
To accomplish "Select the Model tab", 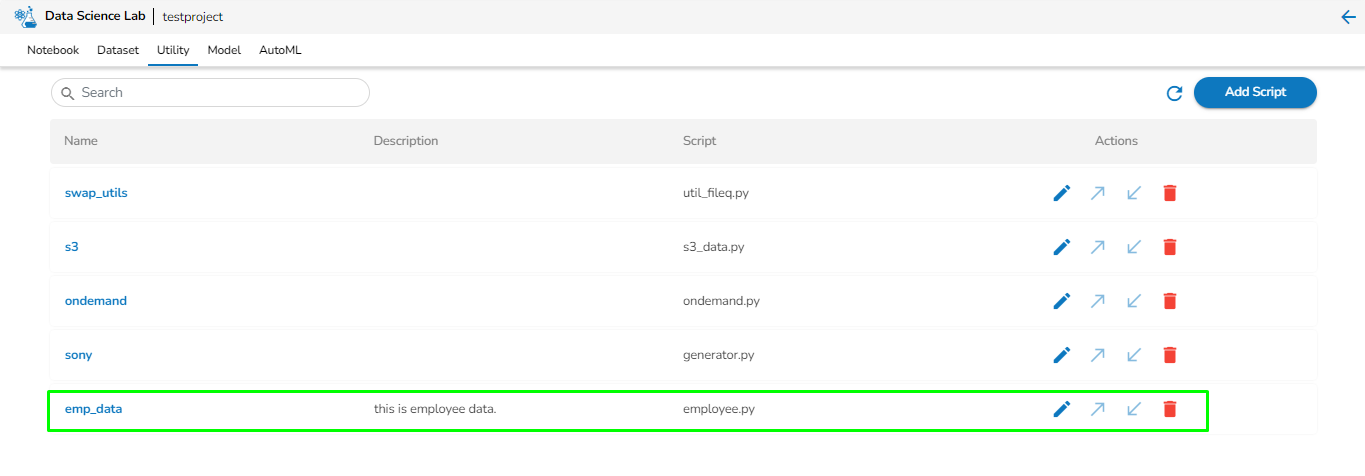I will [x=224, y=50].
